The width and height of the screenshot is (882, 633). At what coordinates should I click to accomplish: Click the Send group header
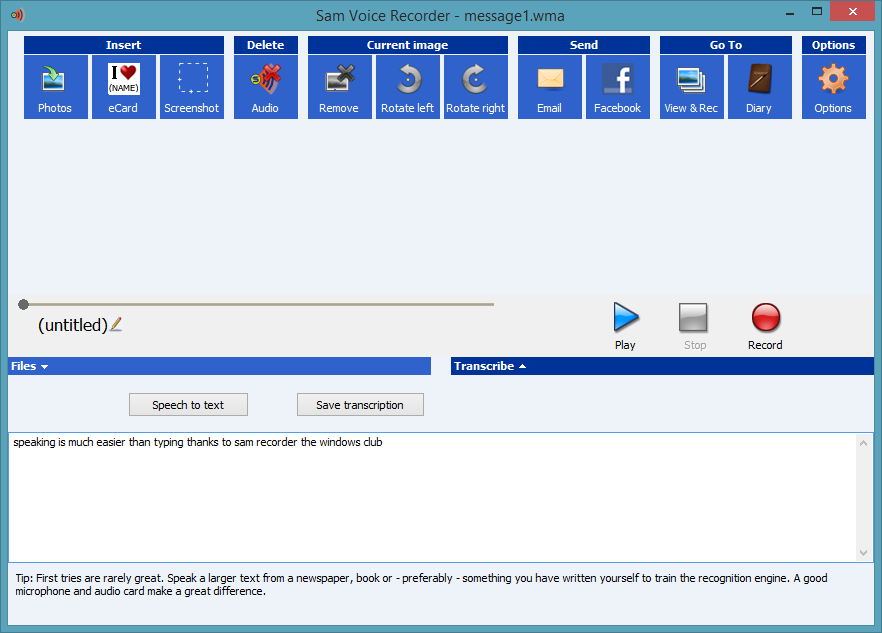[x=584, y=45]
